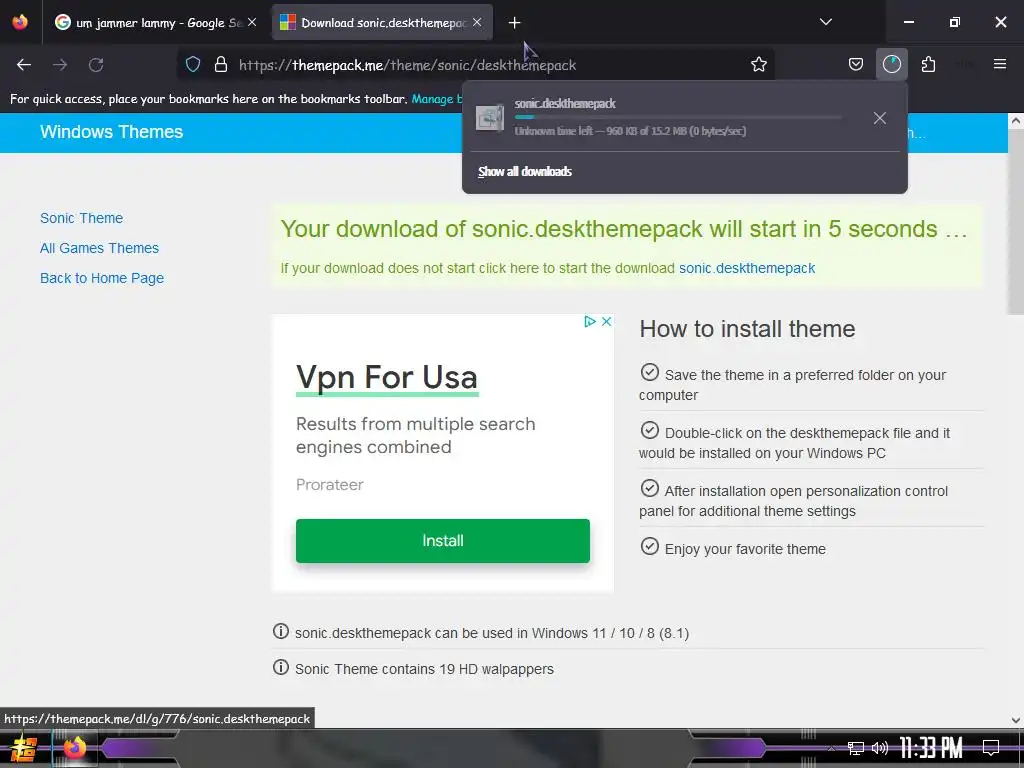Click 'After installation open personalization' step

(x=793, y=501)
